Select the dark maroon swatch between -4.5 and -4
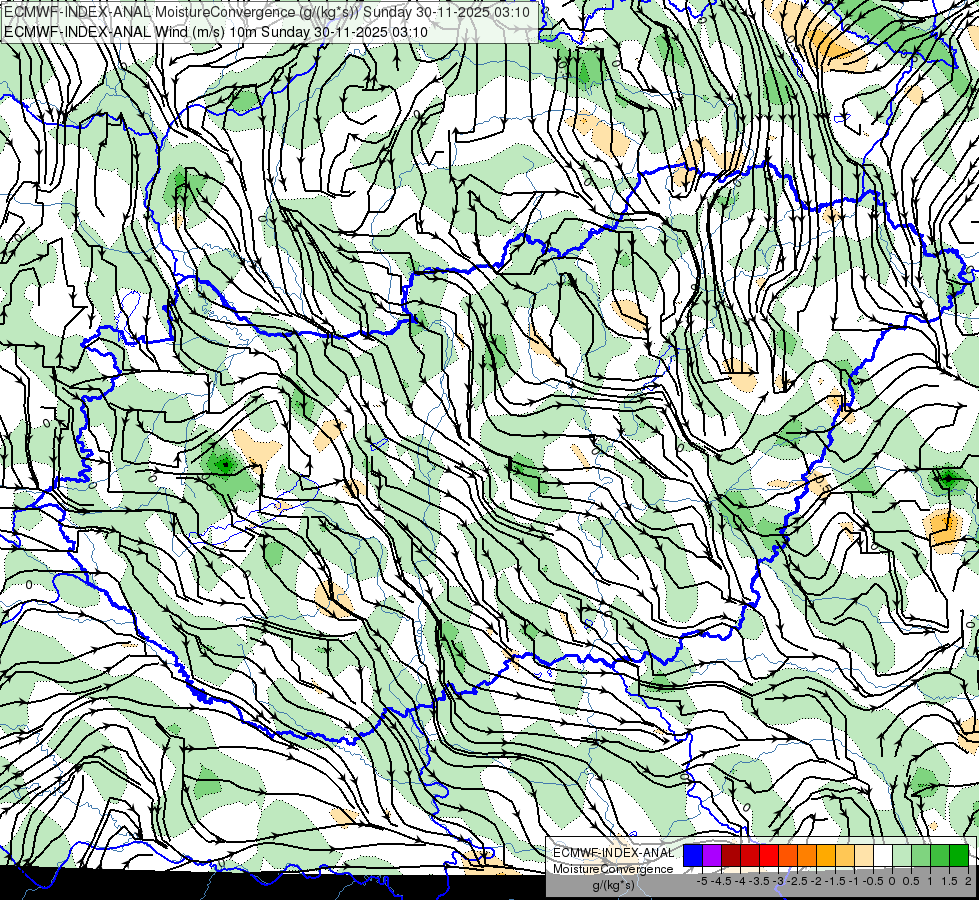 tap(731, 855)
